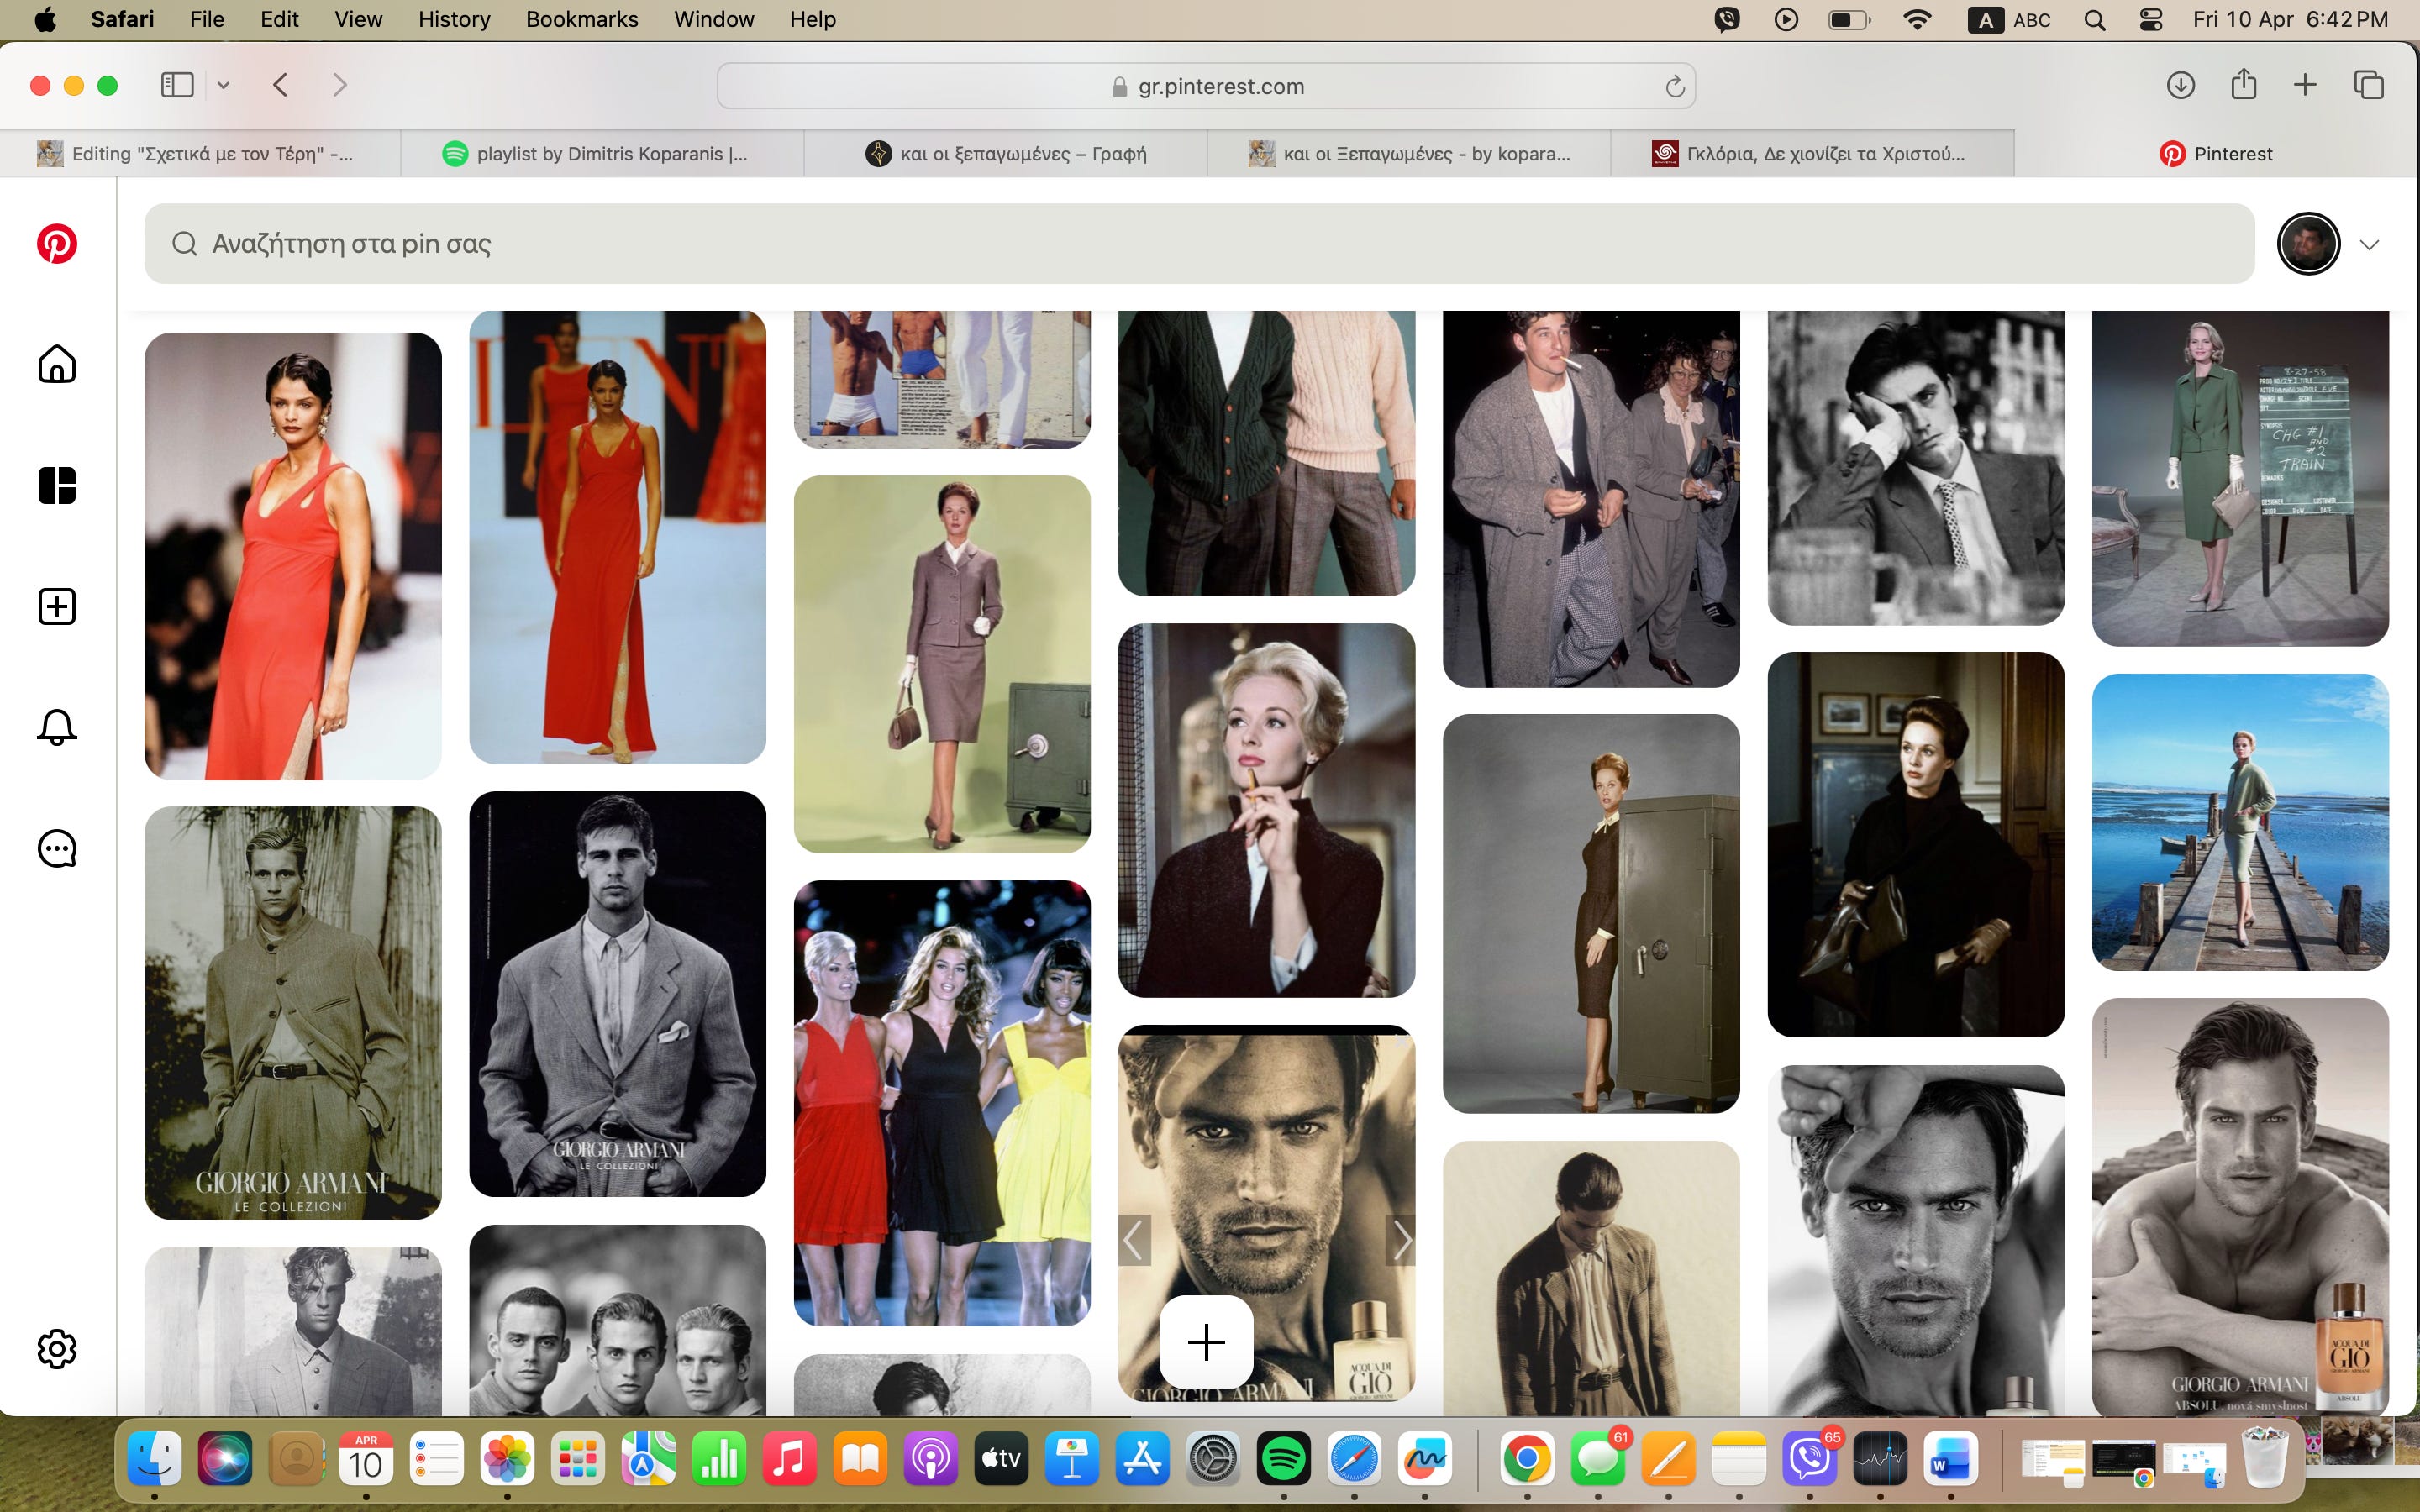Screen dimensions: 2420x1512
Task: Click the Pinterest logo in sidebar
Action: coord(57,244)
